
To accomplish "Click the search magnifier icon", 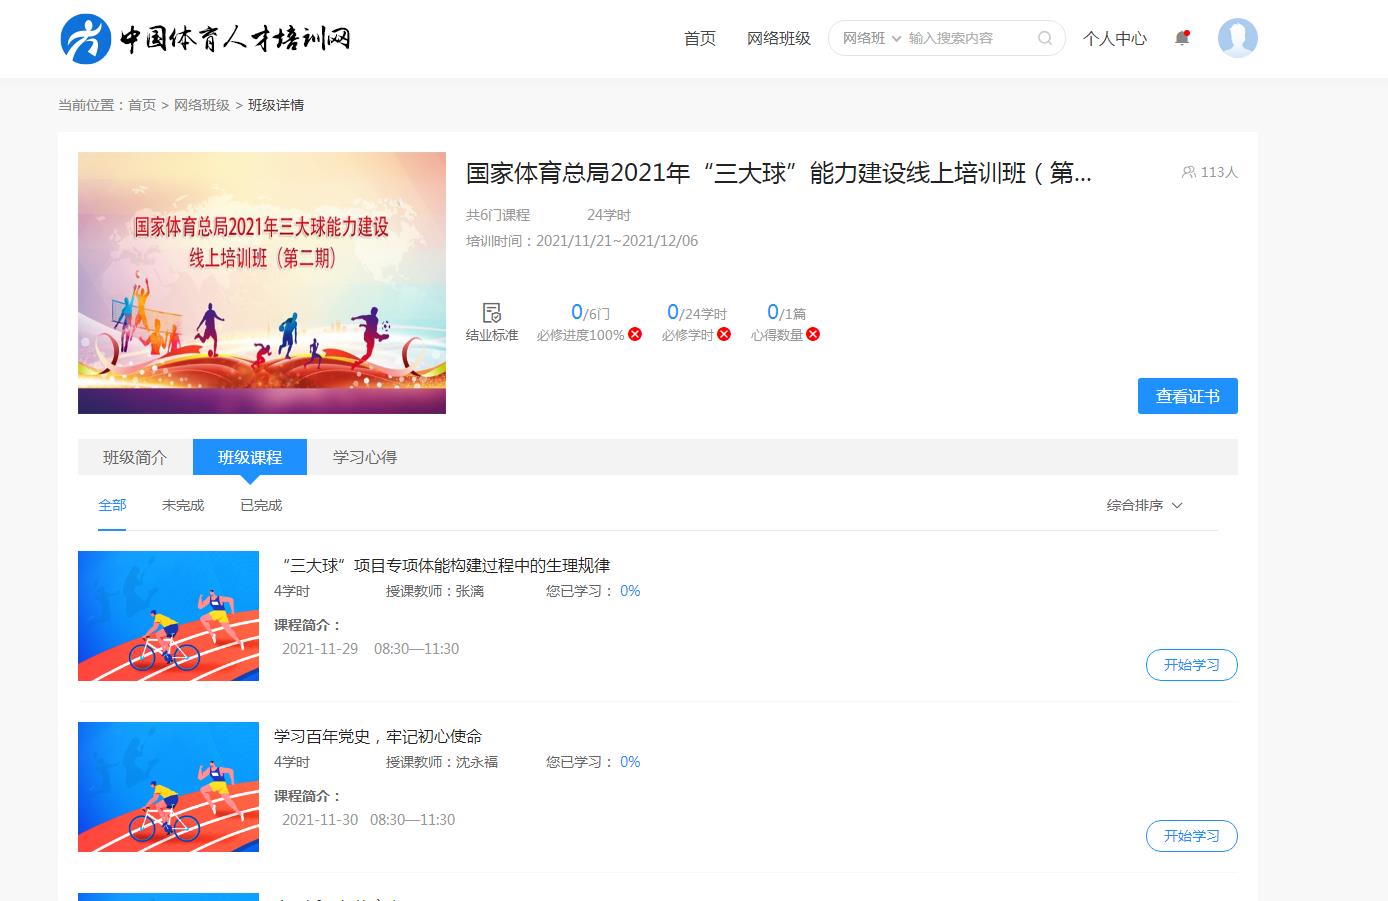I will click(x=1045, y=39).
